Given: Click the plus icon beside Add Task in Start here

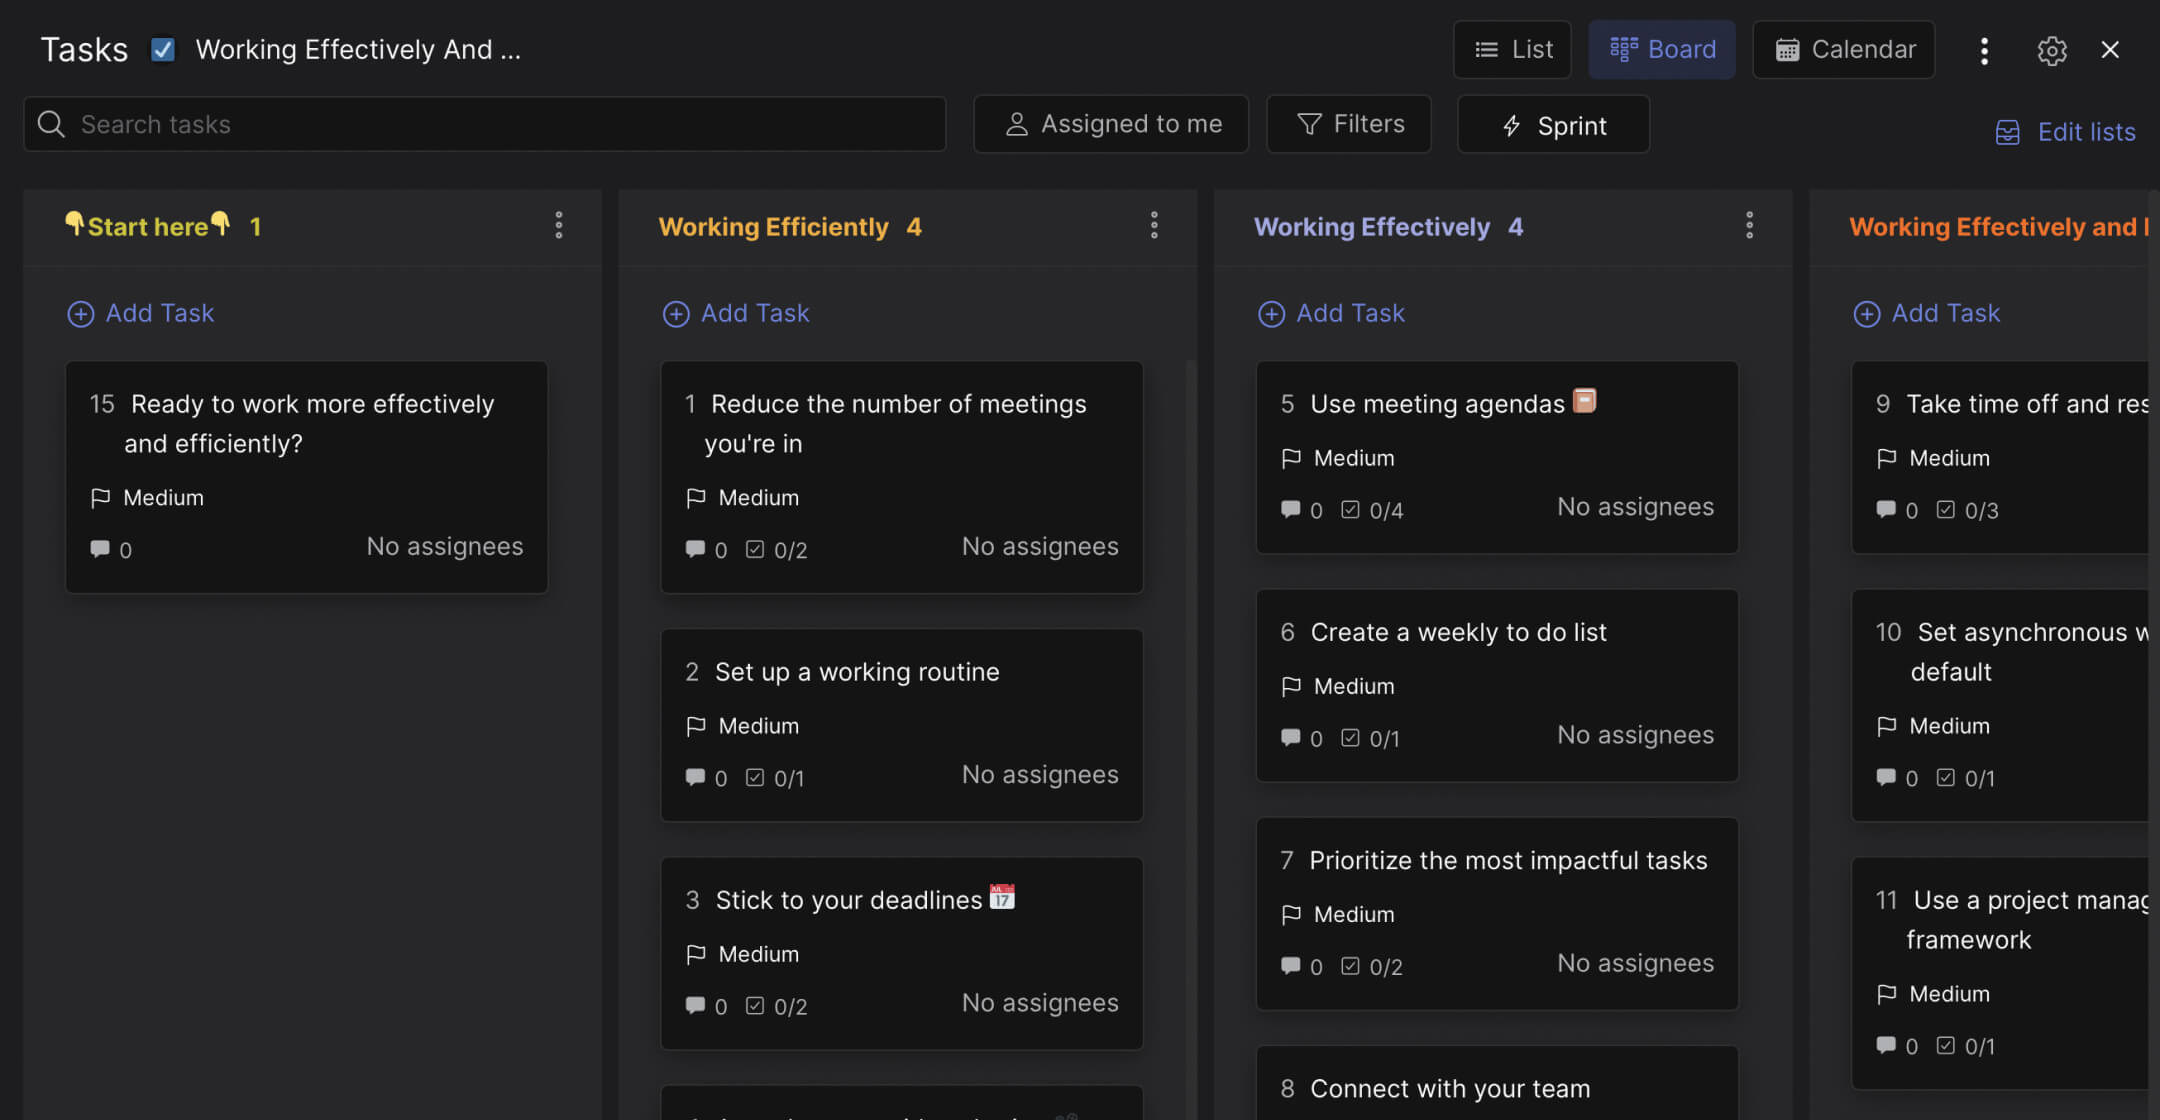Looking at the screenshot, I should 80,313.
